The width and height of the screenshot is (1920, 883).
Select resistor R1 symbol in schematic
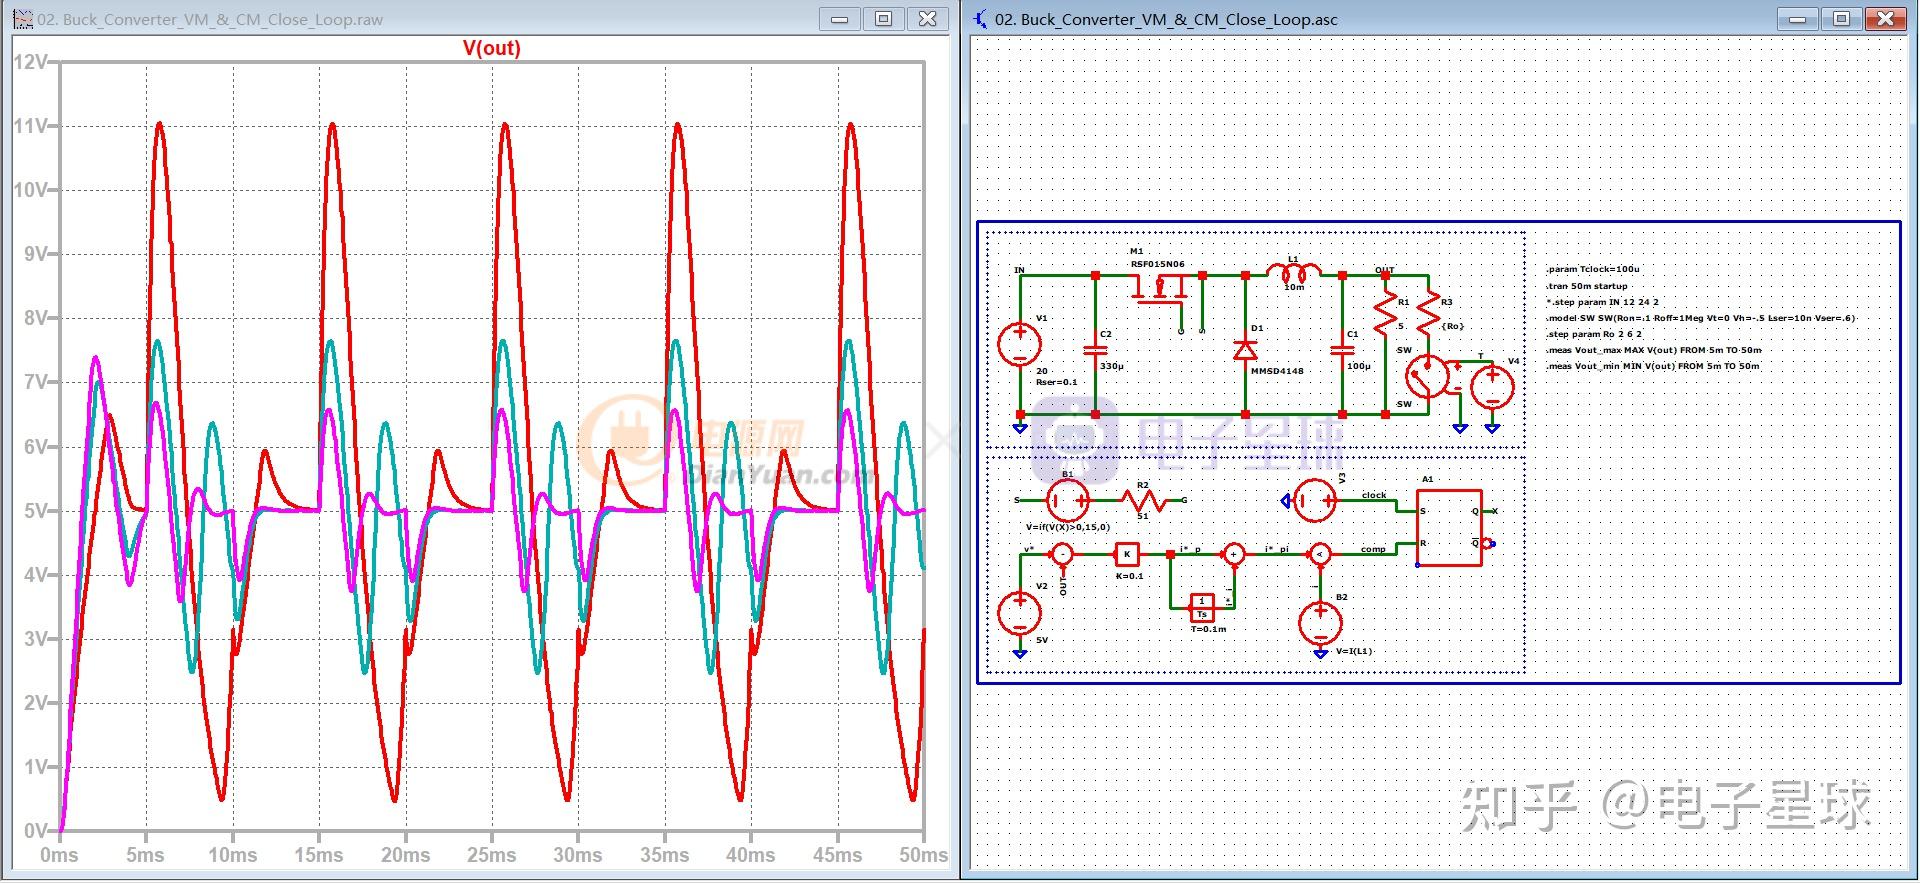click(x=1386, y=314)
